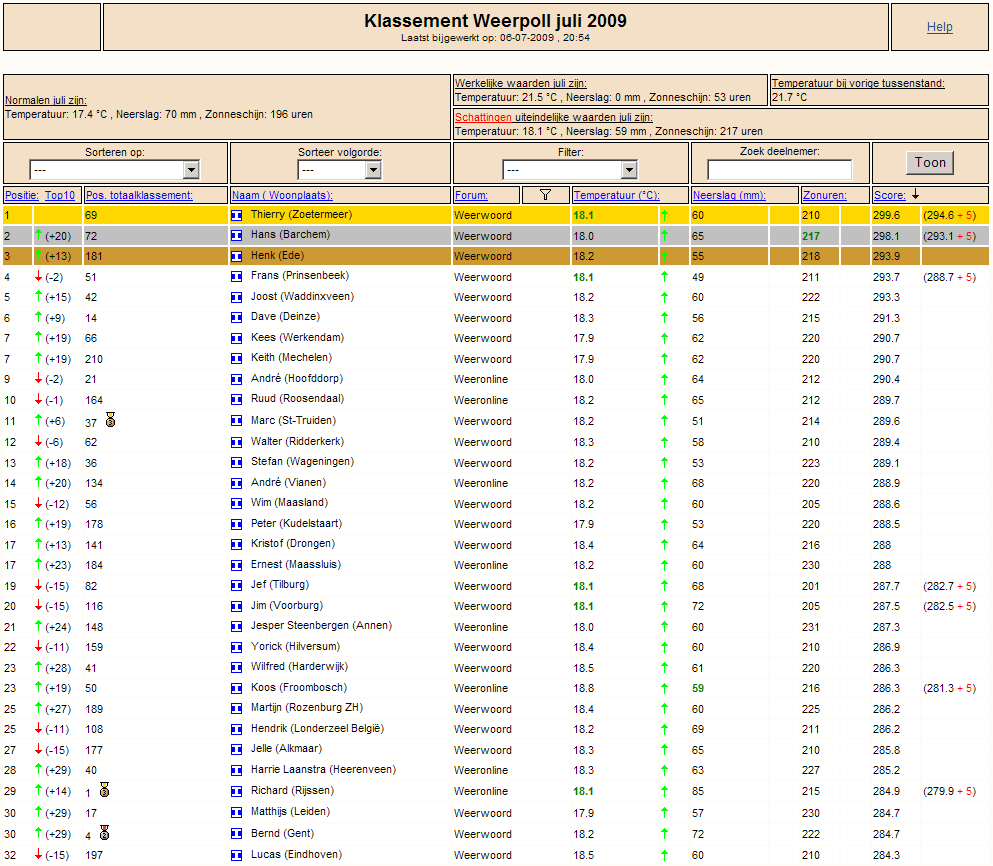The image size is (993, 866).
Task: Open the Help link
Action: 939,27
